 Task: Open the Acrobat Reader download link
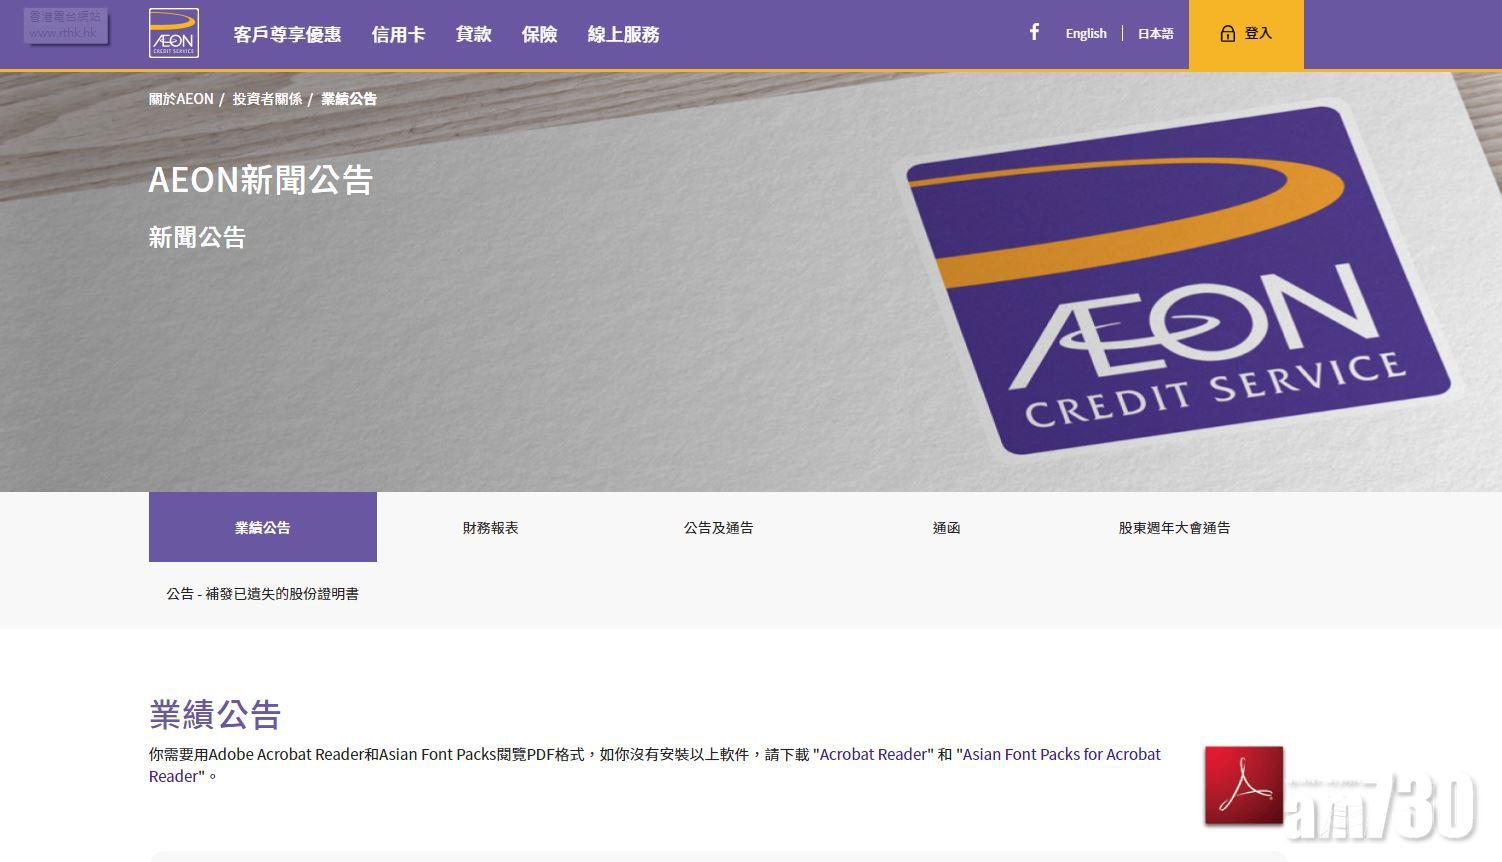pos(872,754)
